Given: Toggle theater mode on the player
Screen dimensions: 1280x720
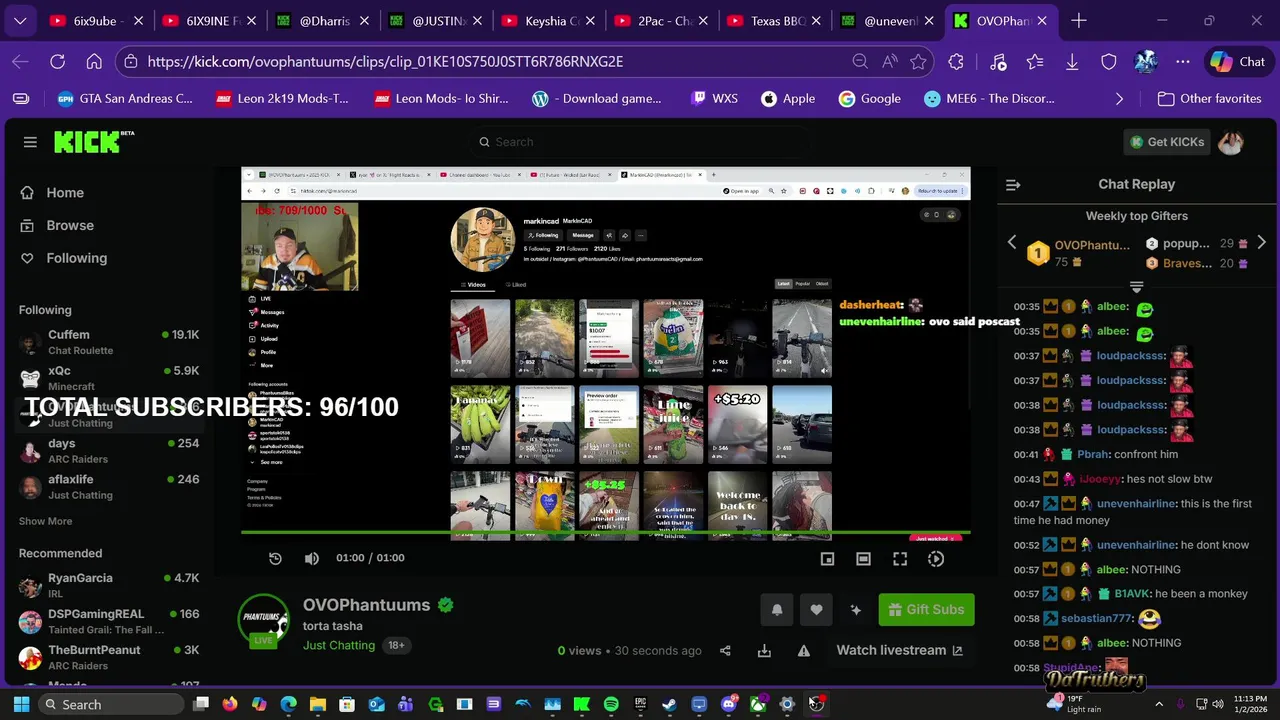Looking at the screenshot, I should coord(863,559).
